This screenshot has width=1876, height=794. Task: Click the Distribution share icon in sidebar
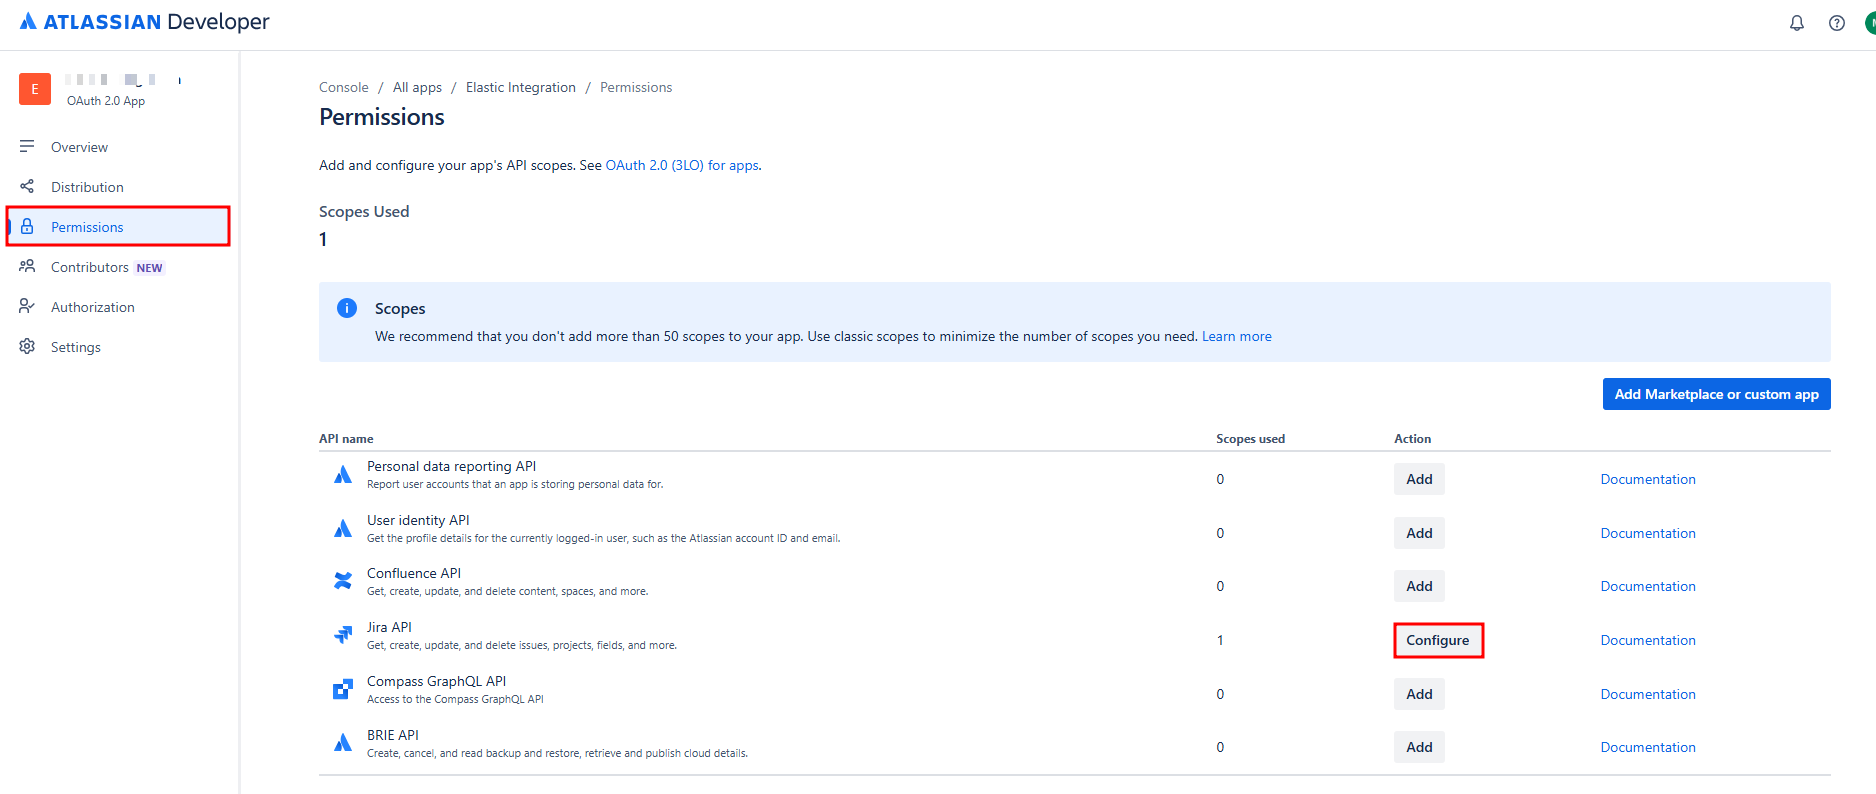click(x=27, y=186)
